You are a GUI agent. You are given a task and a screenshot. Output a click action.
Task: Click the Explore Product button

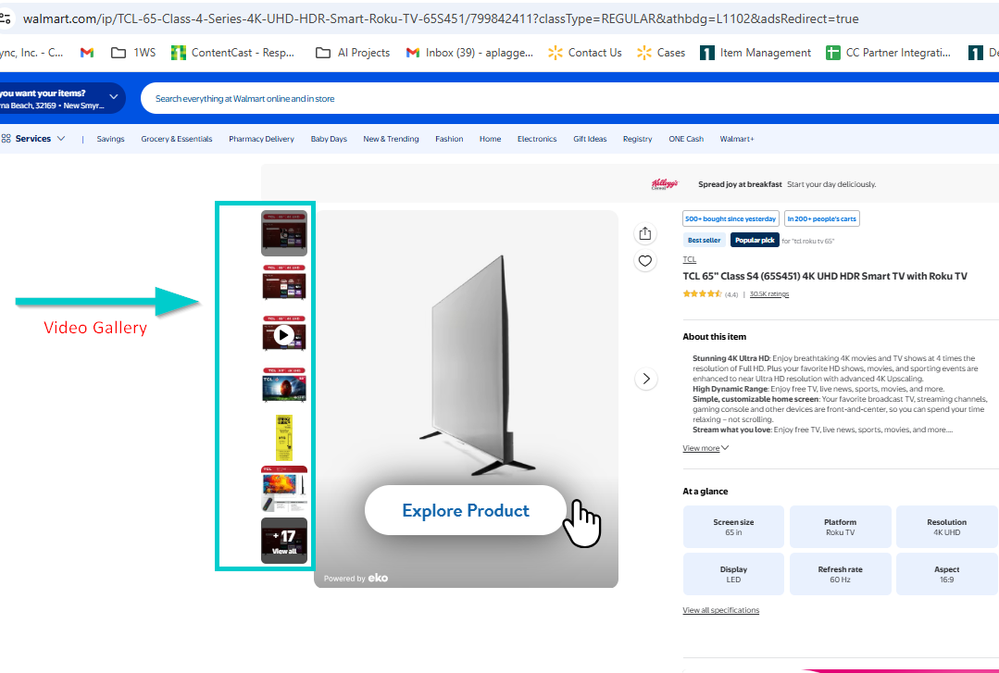pos(465,510)
